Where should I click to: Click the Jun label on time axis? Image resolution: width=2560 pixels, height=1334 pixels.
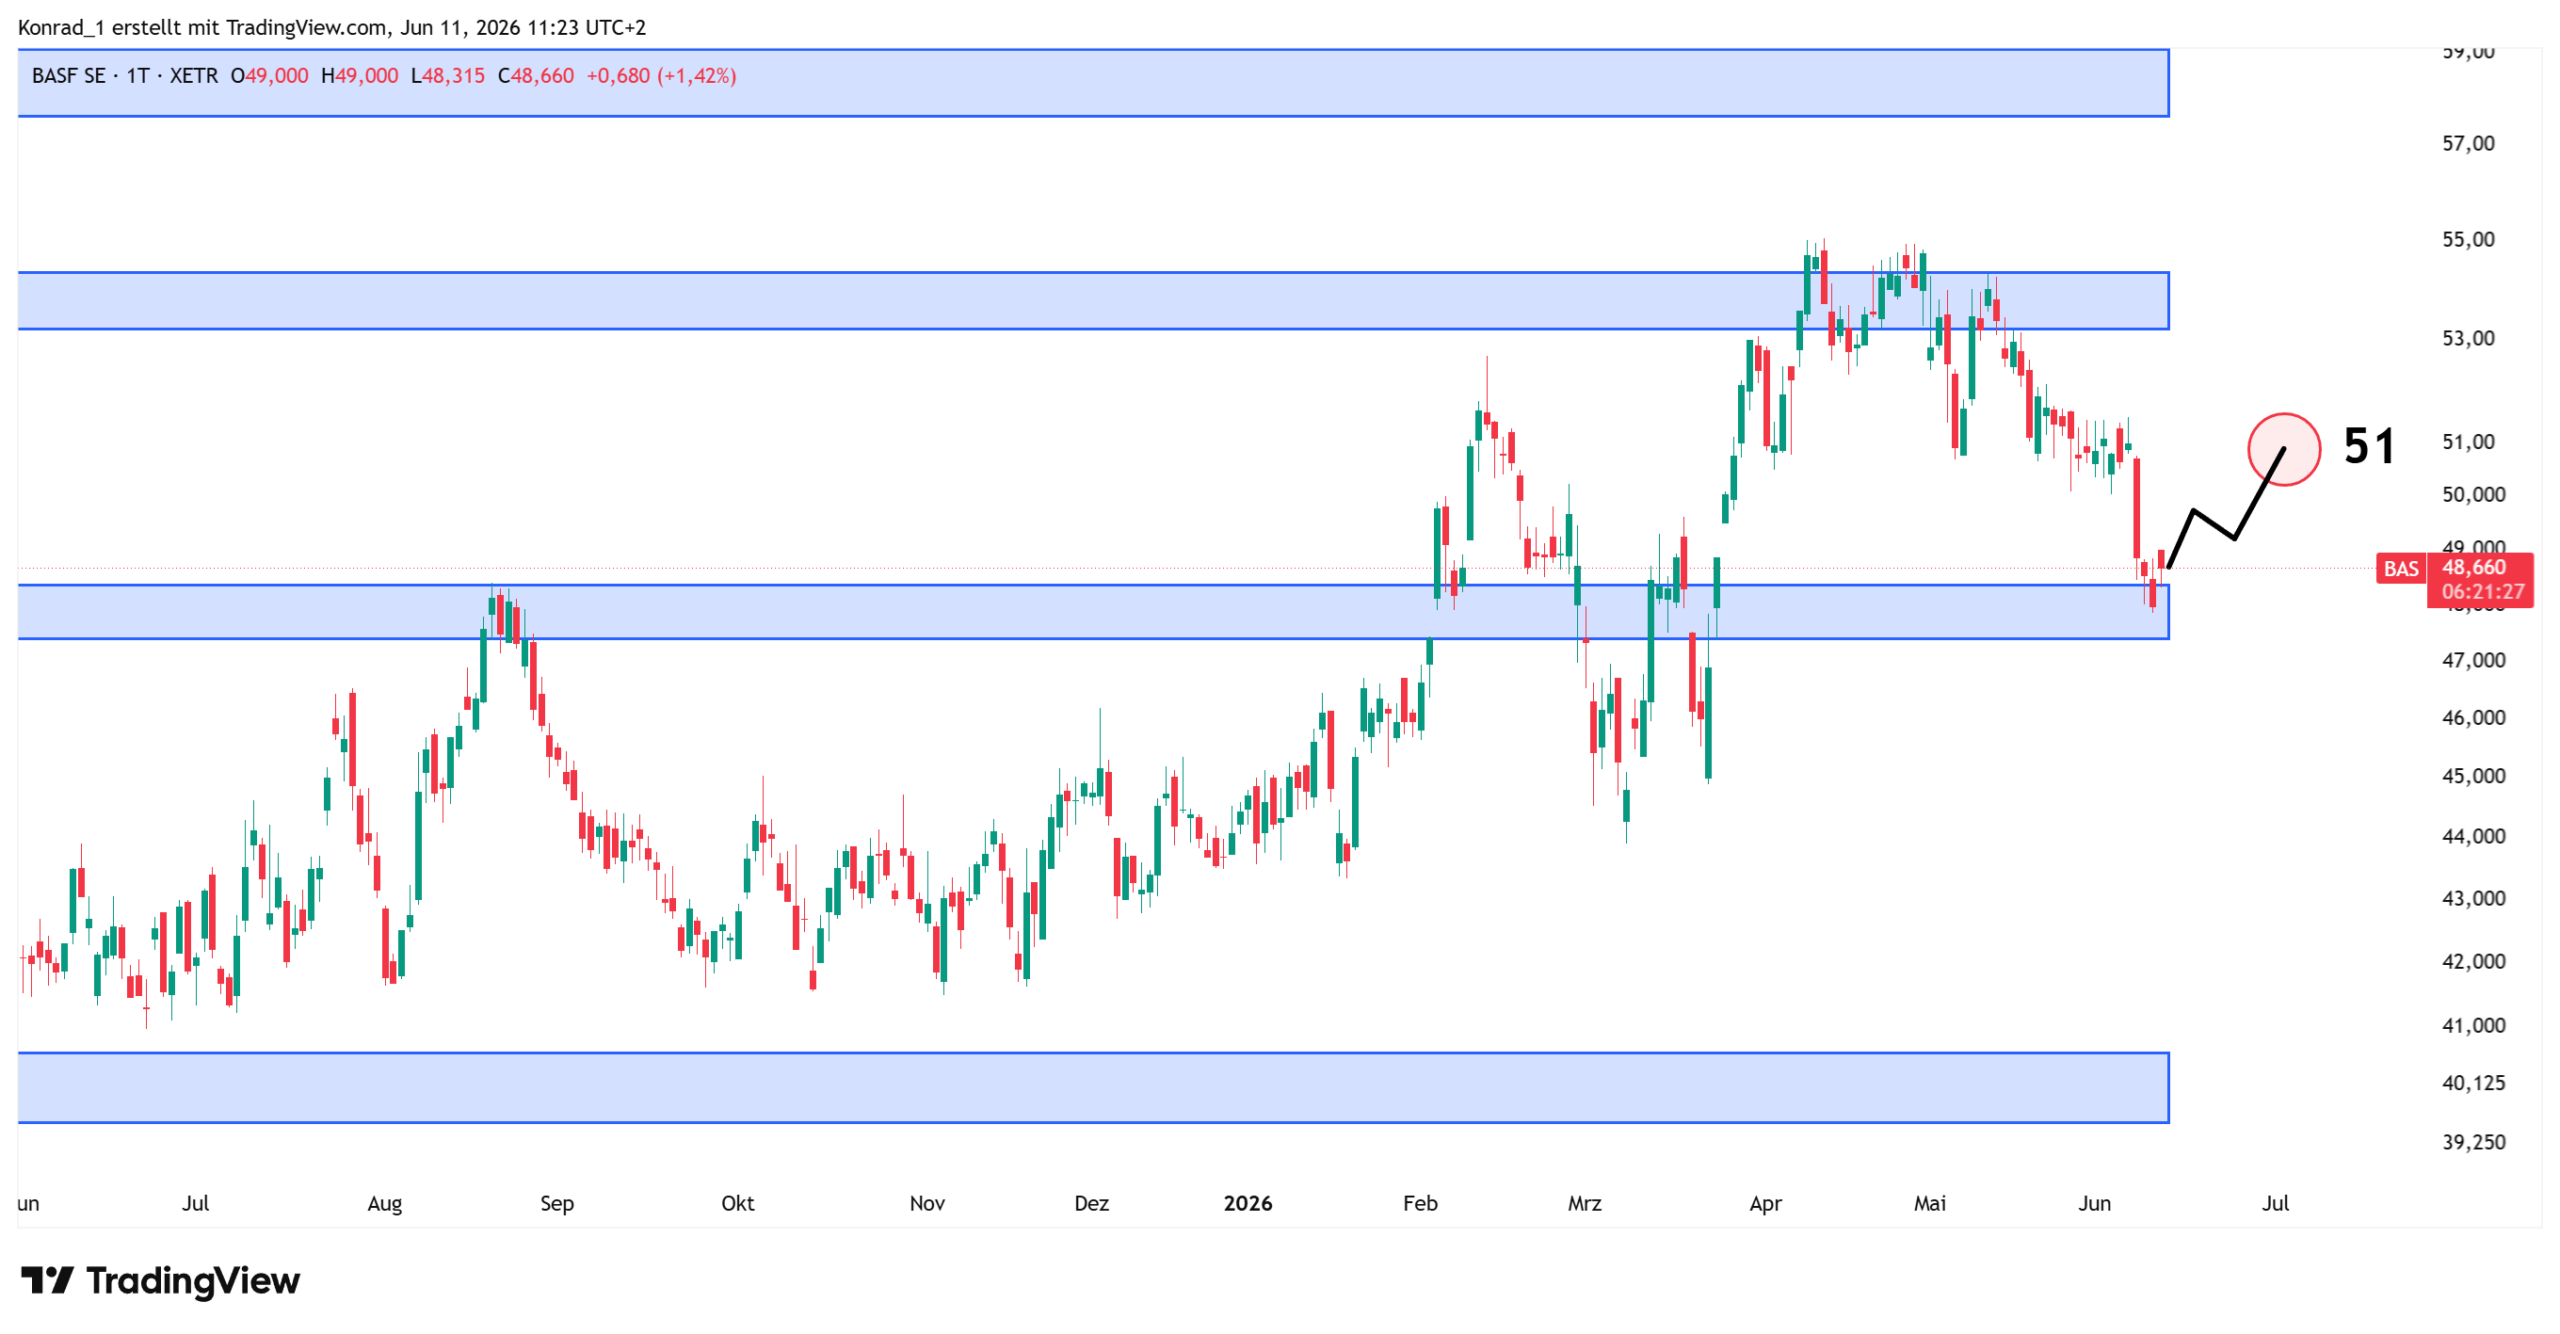tap(2094, 1203)
